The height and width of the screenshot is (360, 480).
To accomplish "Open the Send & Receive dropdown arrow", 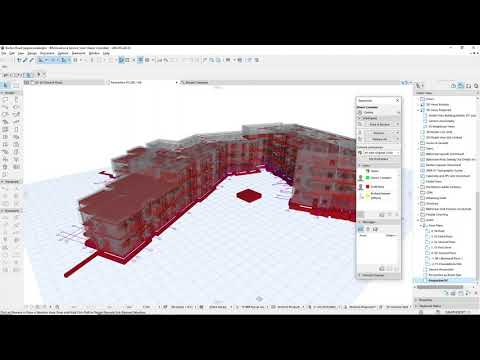I will point(397,124).
